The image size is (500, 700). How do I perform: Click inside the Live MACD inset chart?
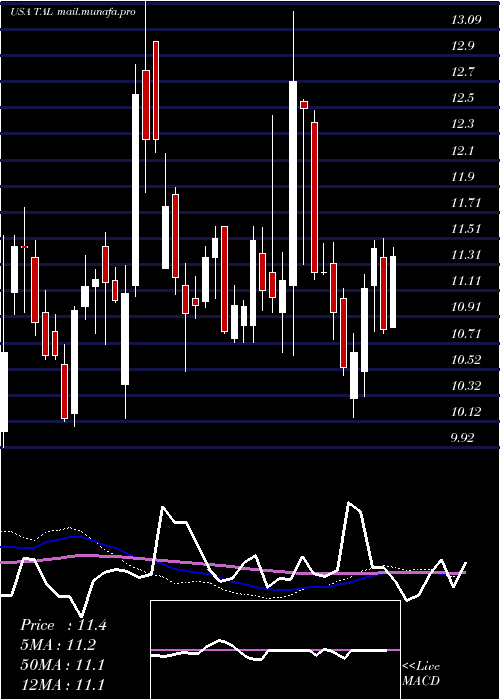coord(275,650)
